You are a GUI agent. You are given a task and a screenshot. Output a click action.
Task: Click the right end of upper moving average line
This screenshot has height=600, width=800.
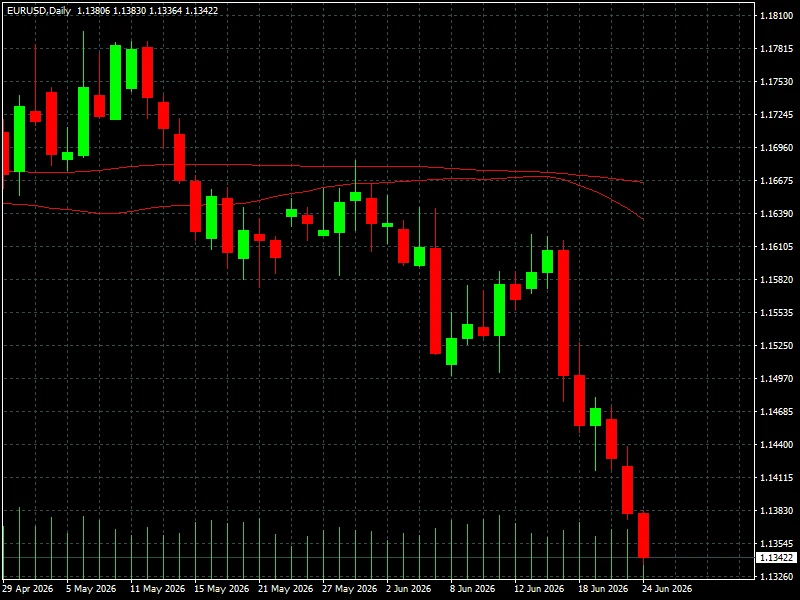pyautogui.click(x=641, y=182)
